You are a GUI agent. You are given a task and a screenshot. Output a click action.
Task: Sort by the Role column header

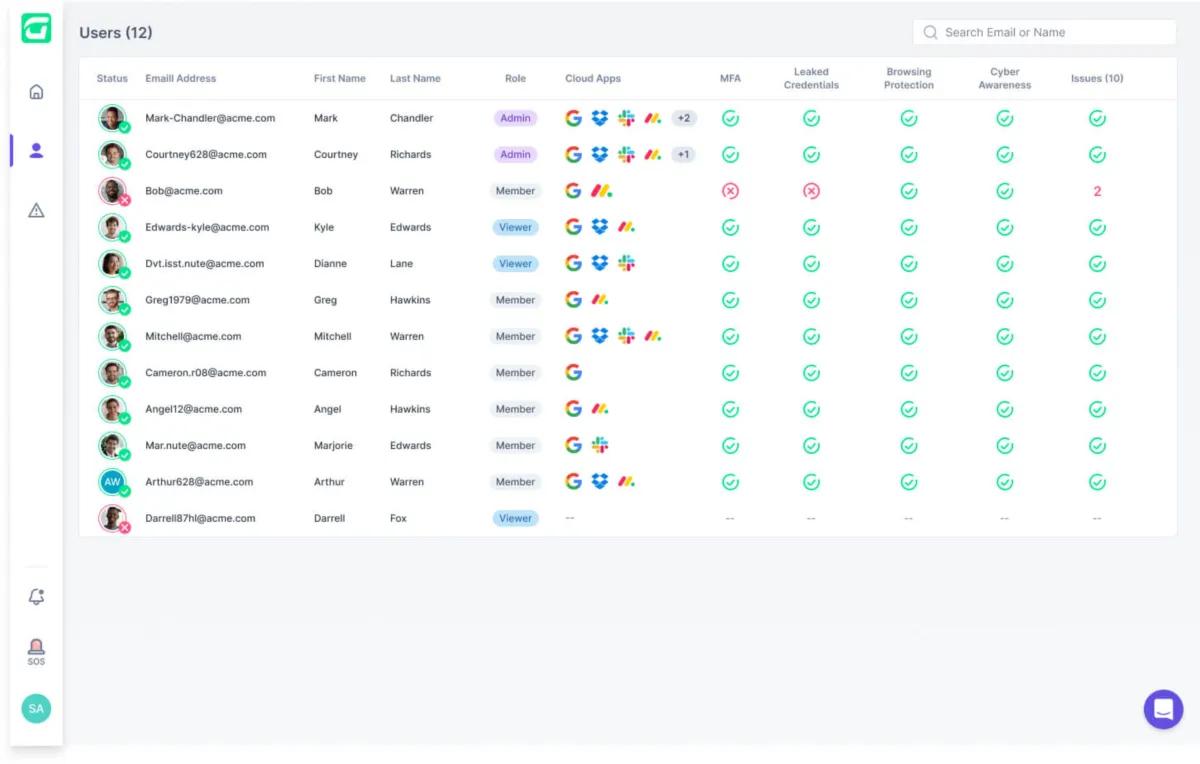point(515,79)
